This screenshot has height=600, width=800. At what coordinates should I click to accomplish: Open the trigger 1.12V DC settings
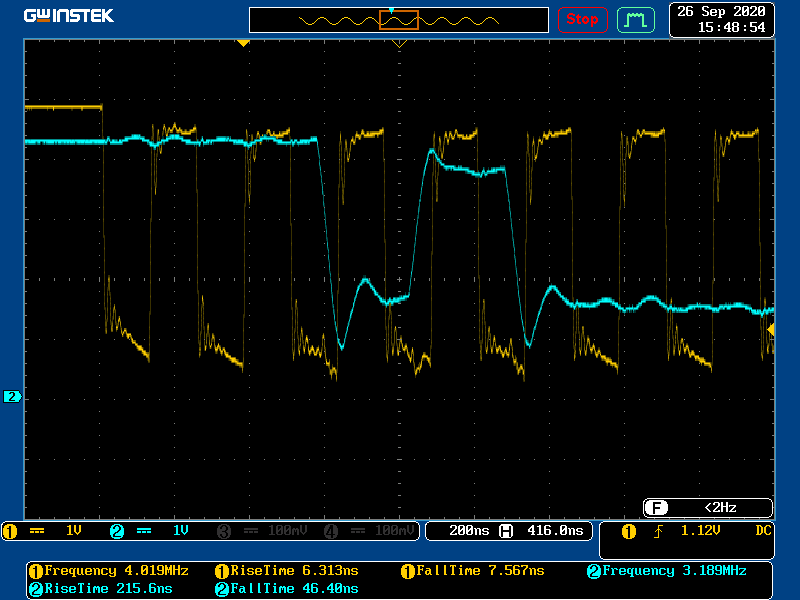698,531
